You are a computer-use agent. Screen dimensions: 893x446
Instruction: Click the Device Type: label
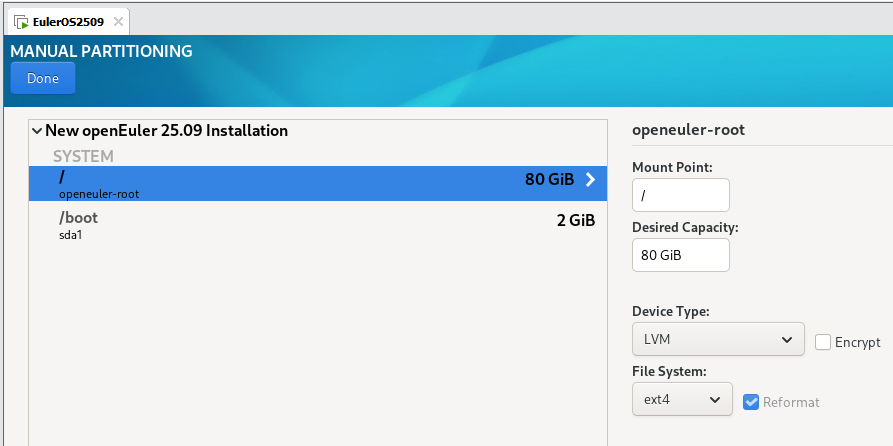click(x=671, y=312)
